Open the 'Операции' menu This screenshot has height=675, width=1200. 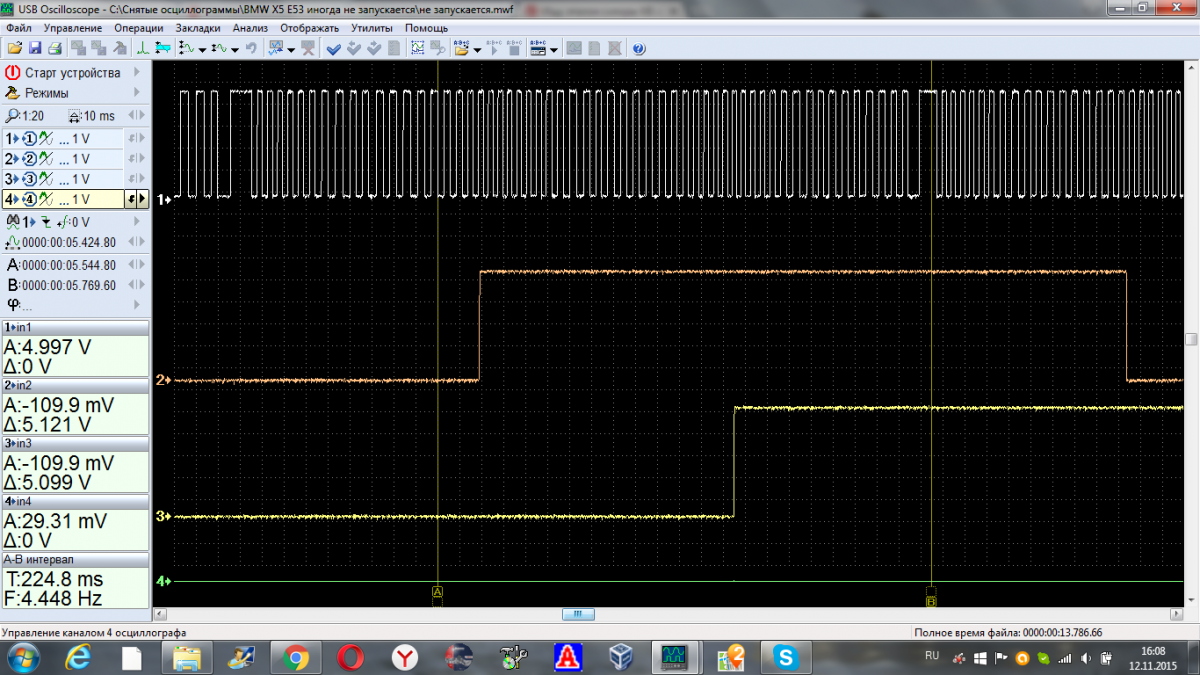point(139,28)
